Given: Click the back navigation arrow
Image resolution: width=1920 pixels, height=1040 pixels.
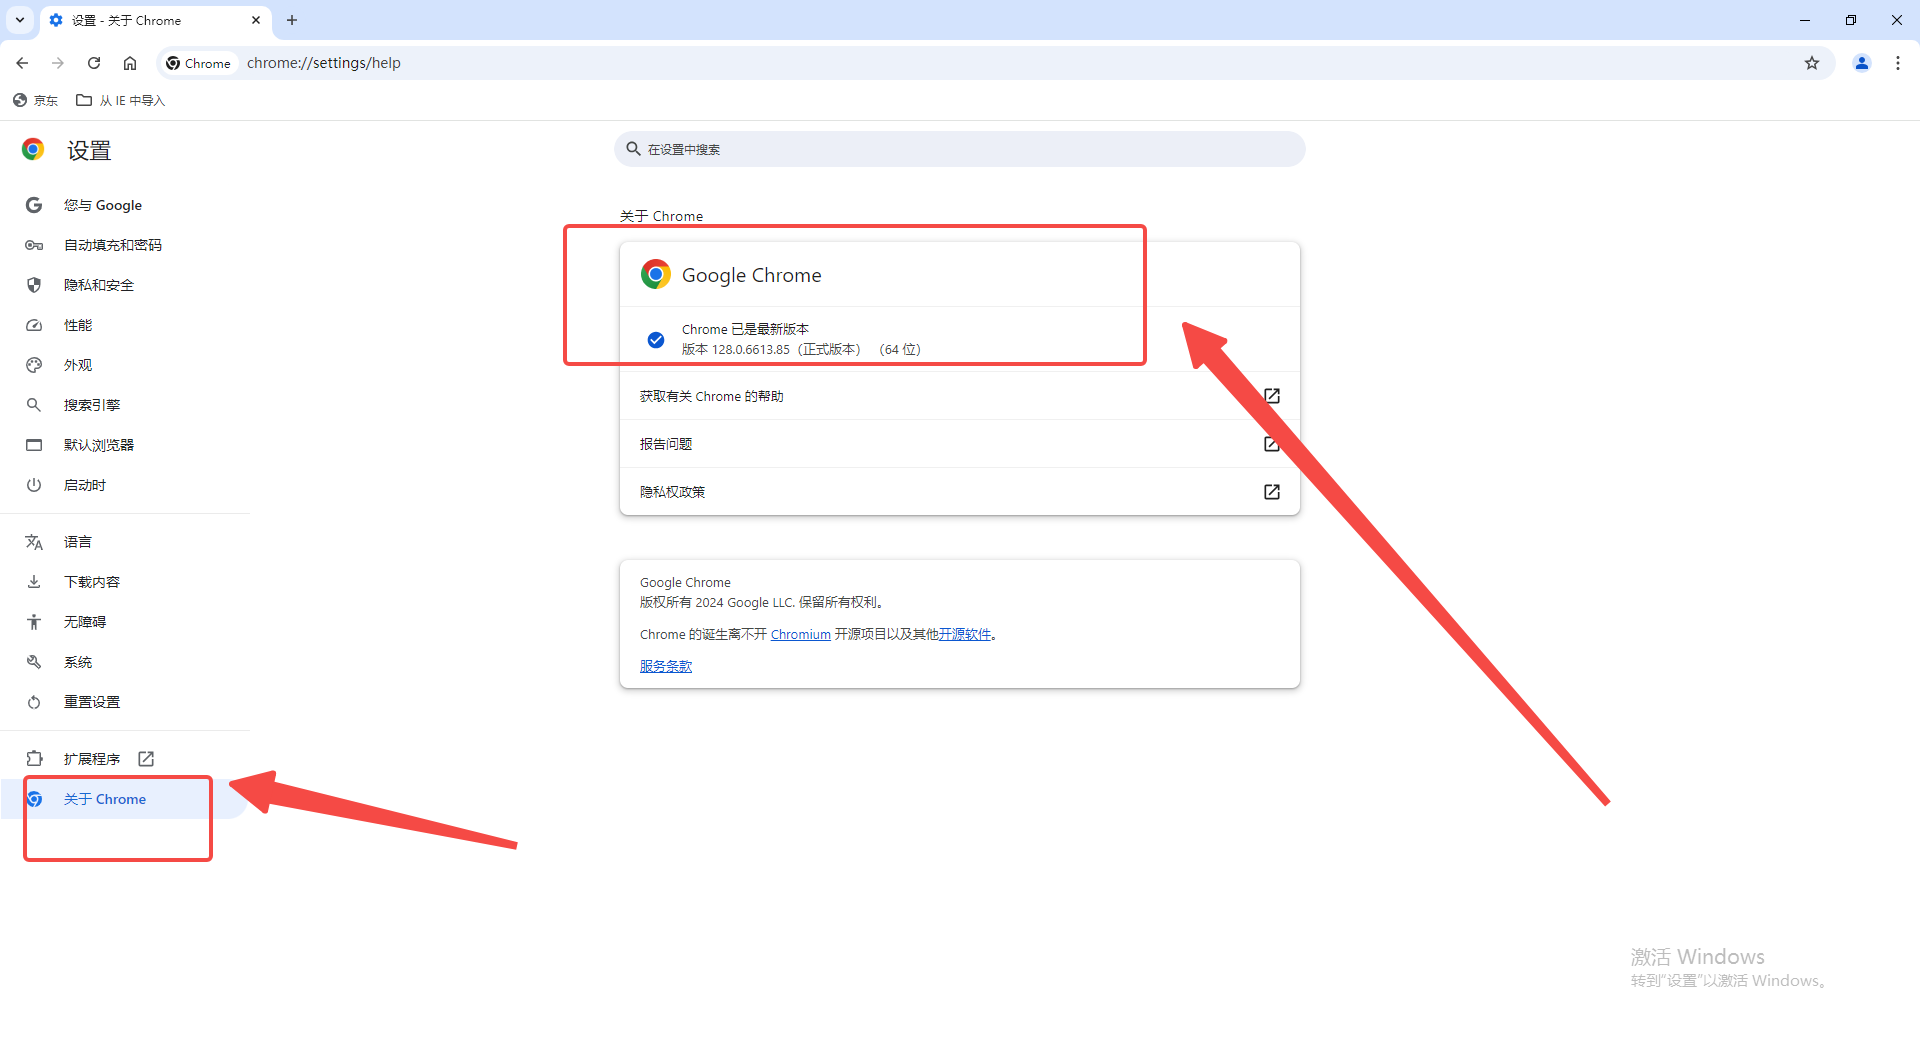Looking at the screenshot, I should pos(22,63).
